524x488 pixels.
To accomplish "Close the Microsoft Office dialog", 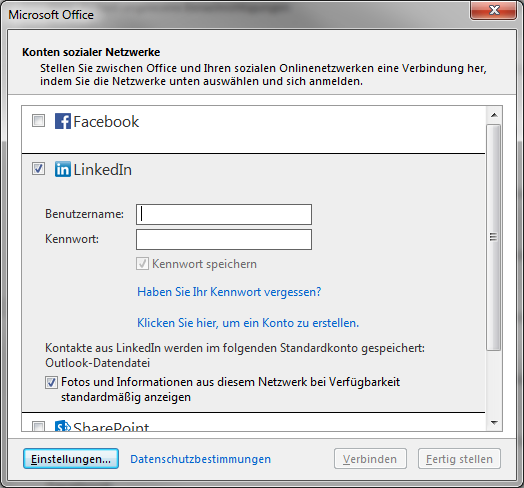I will pyautogui.click(x=494, y=10).
